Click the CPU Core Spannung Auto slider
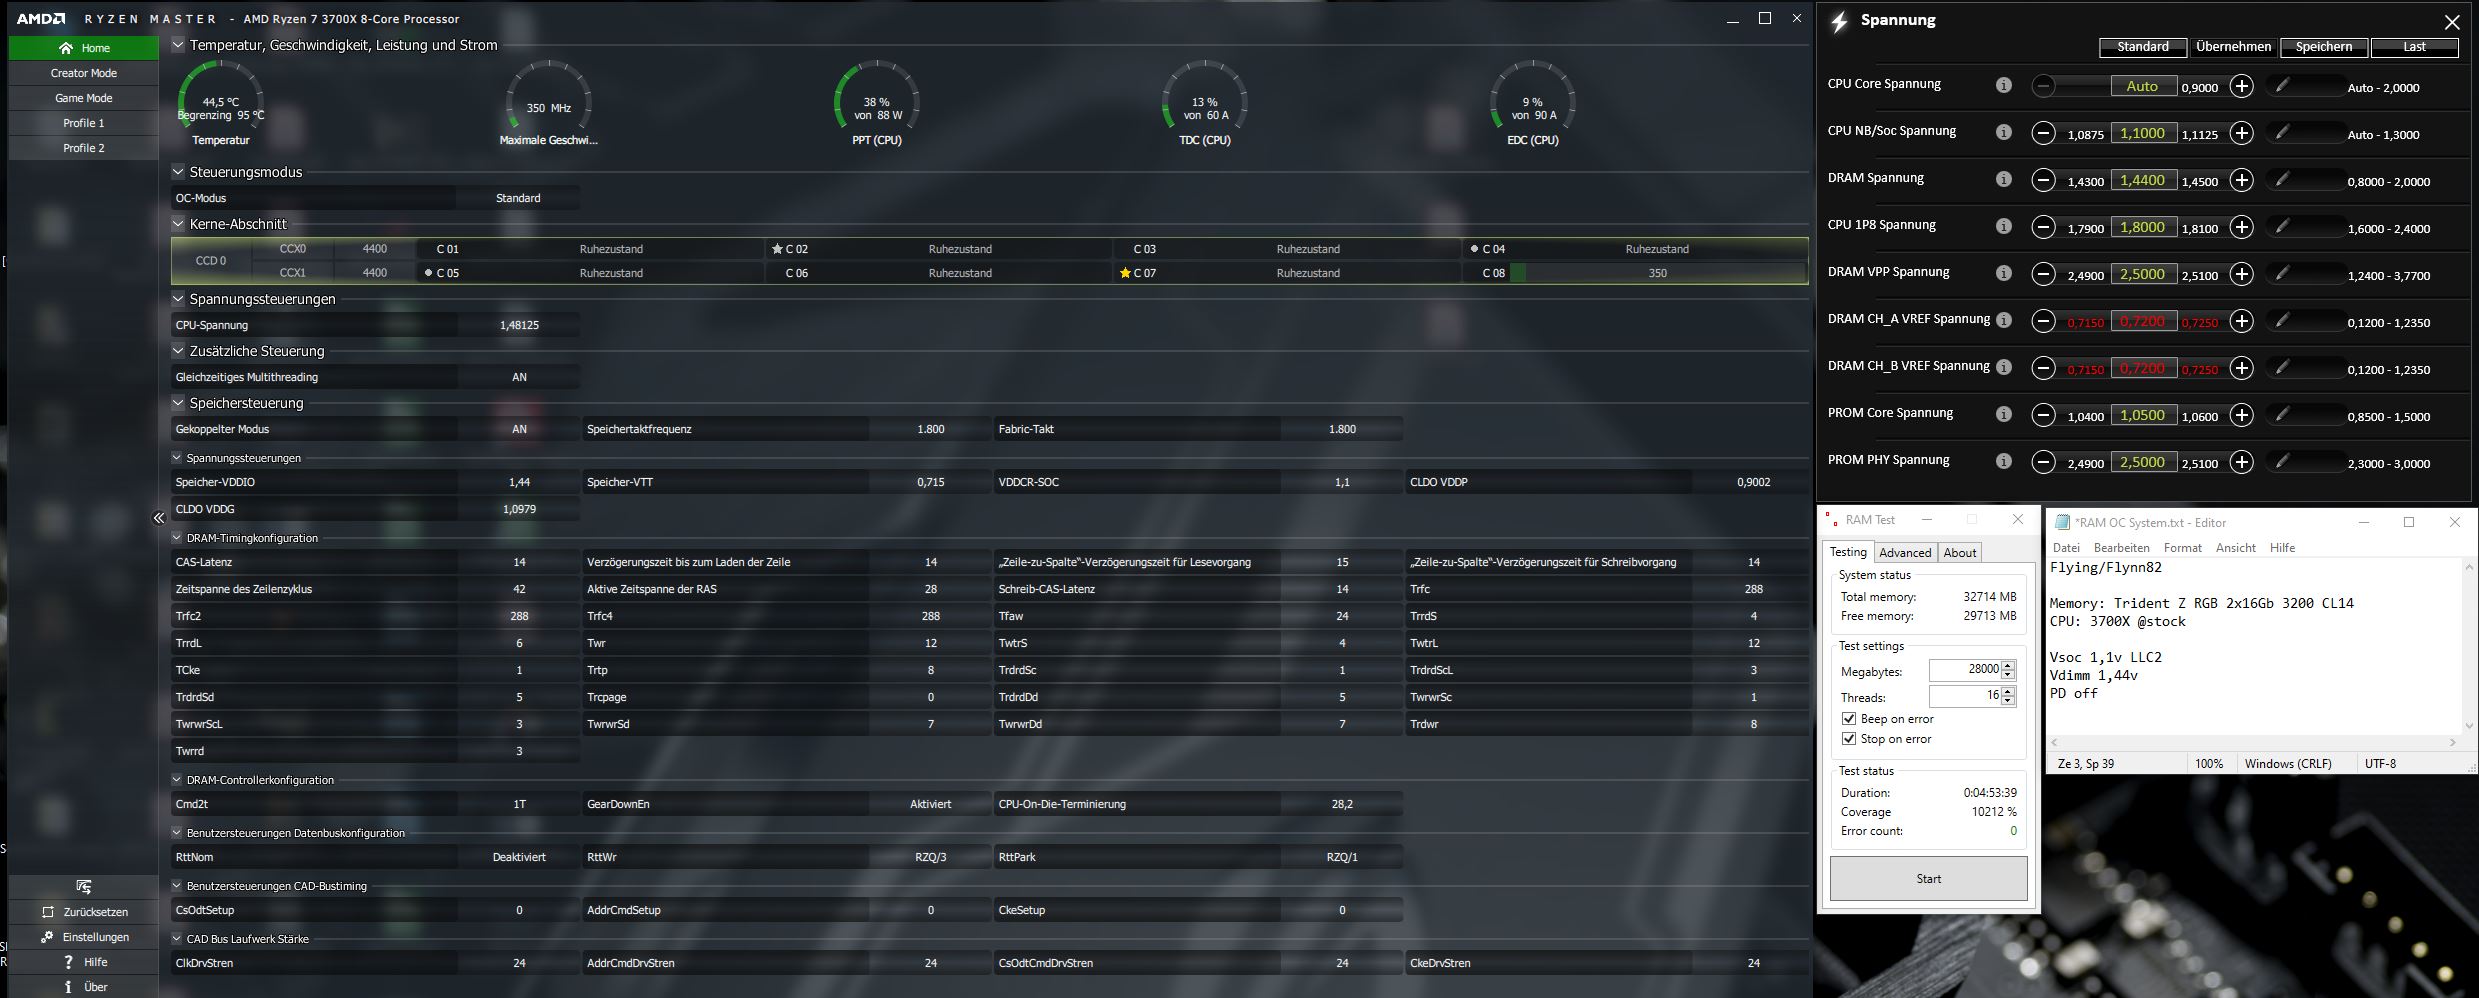Screen dimensions: 2479x998 click(2143, 87)
